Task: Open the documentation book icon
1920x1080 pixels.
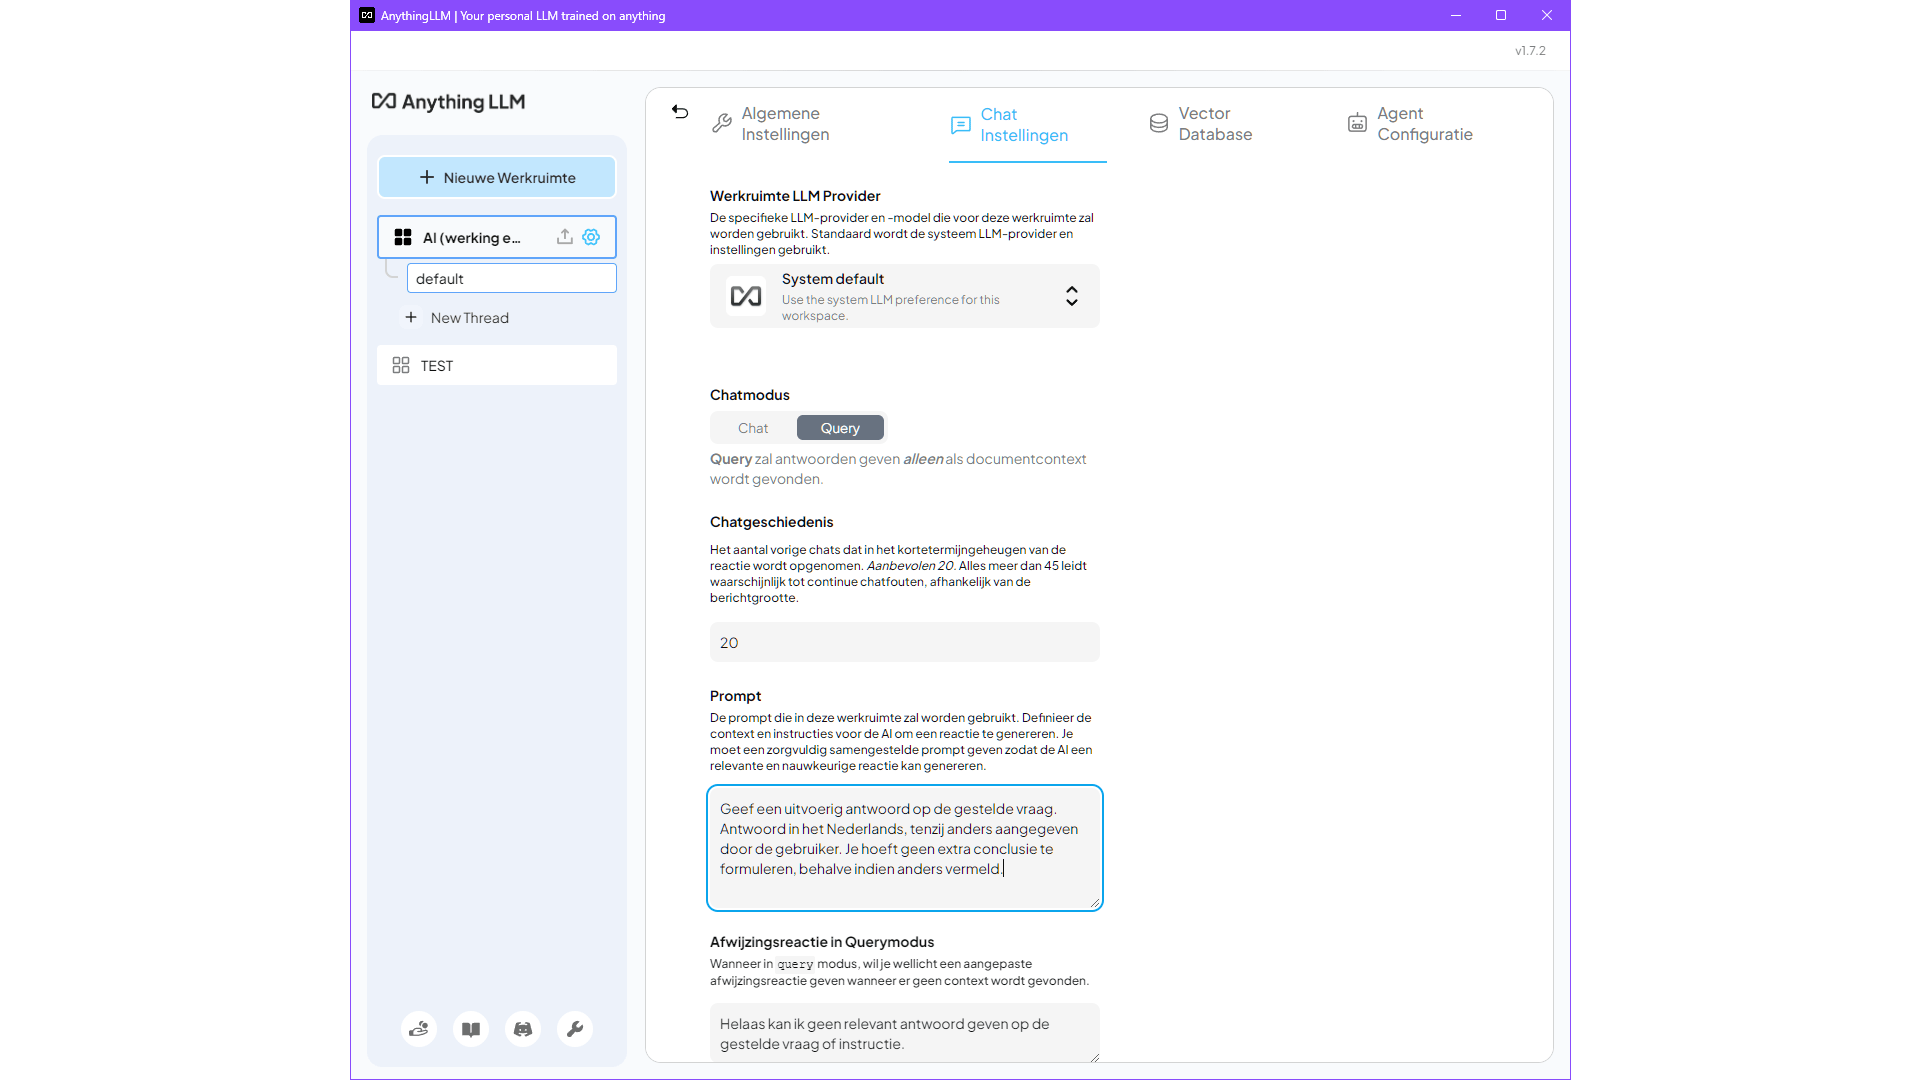Action: (471, 1029)
